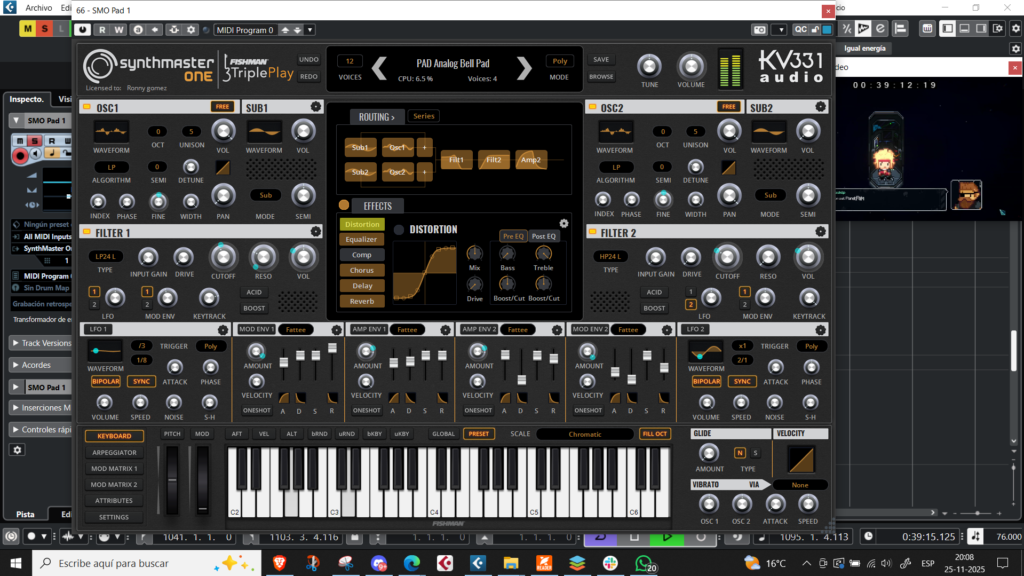This screenshot has height=576, width=1024.
Task: Click SUB1 waveform display
Action: (264, 132)
